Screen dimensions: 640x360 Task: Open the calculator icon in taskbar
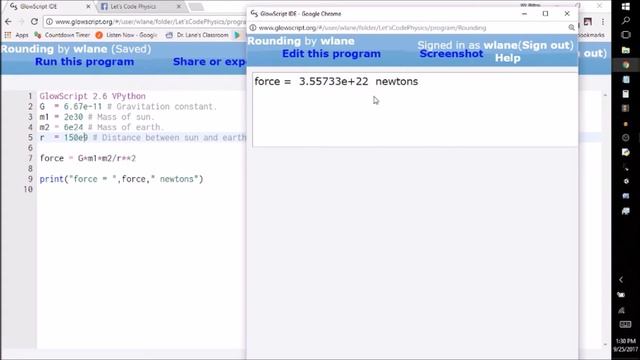[626, 94]
